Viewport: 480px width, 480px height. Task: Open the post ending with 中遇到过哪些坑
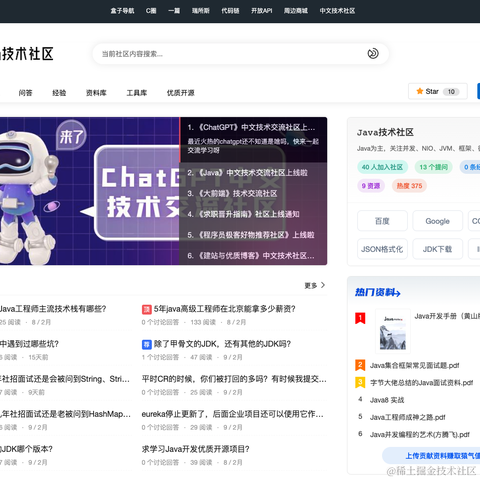[x=29, y=344]
